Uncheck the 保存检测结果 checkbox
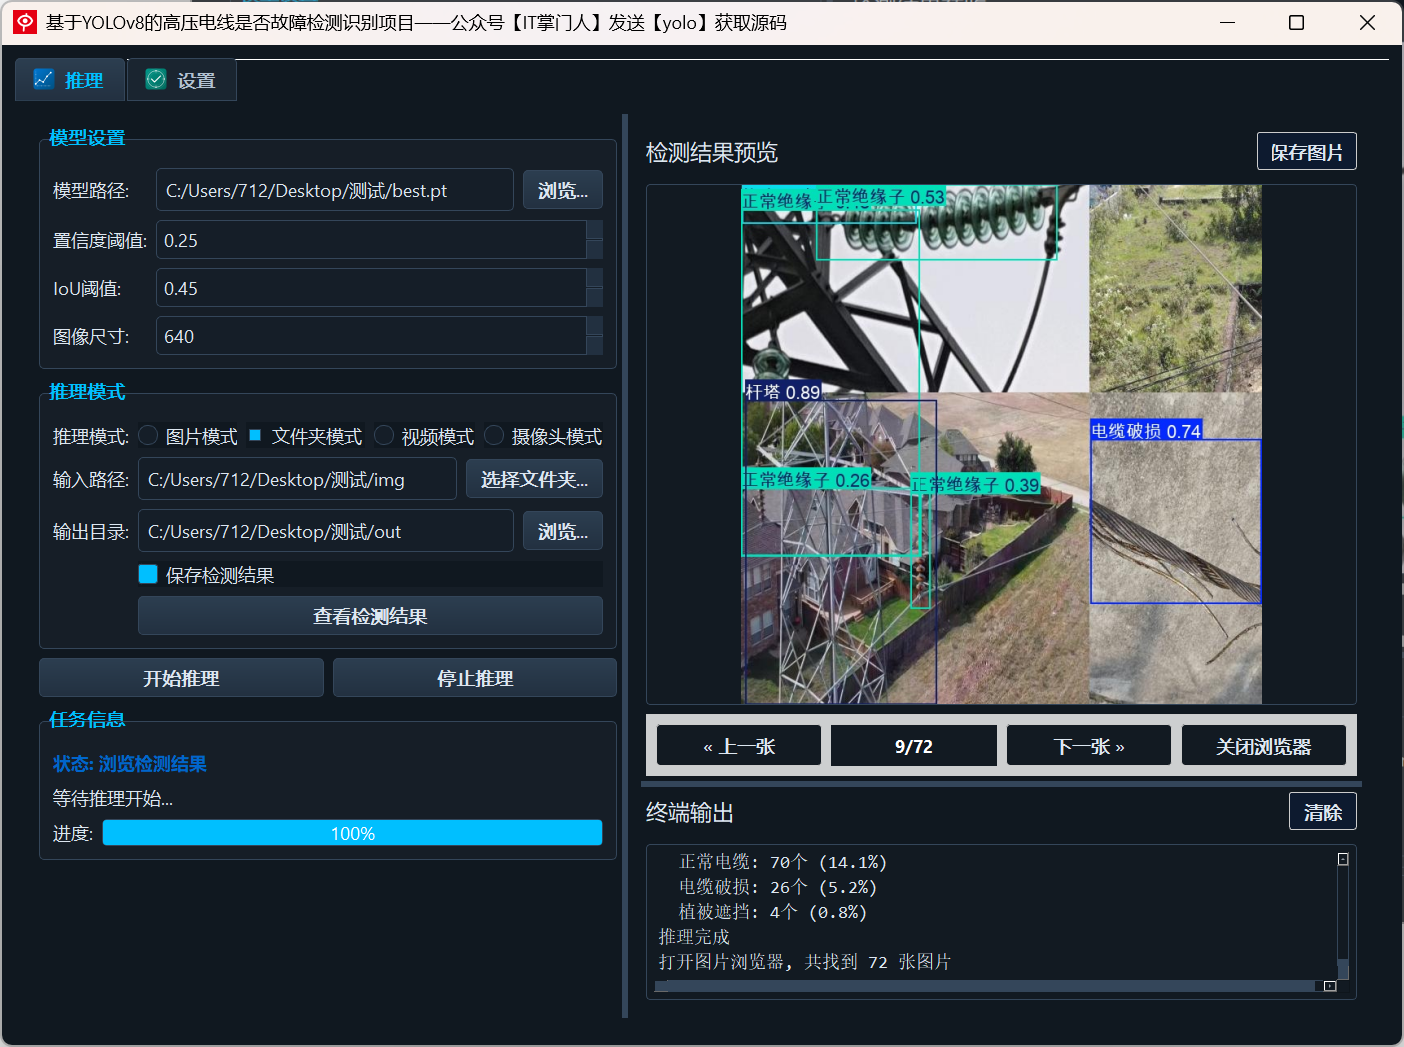 (x=148, y=574)
